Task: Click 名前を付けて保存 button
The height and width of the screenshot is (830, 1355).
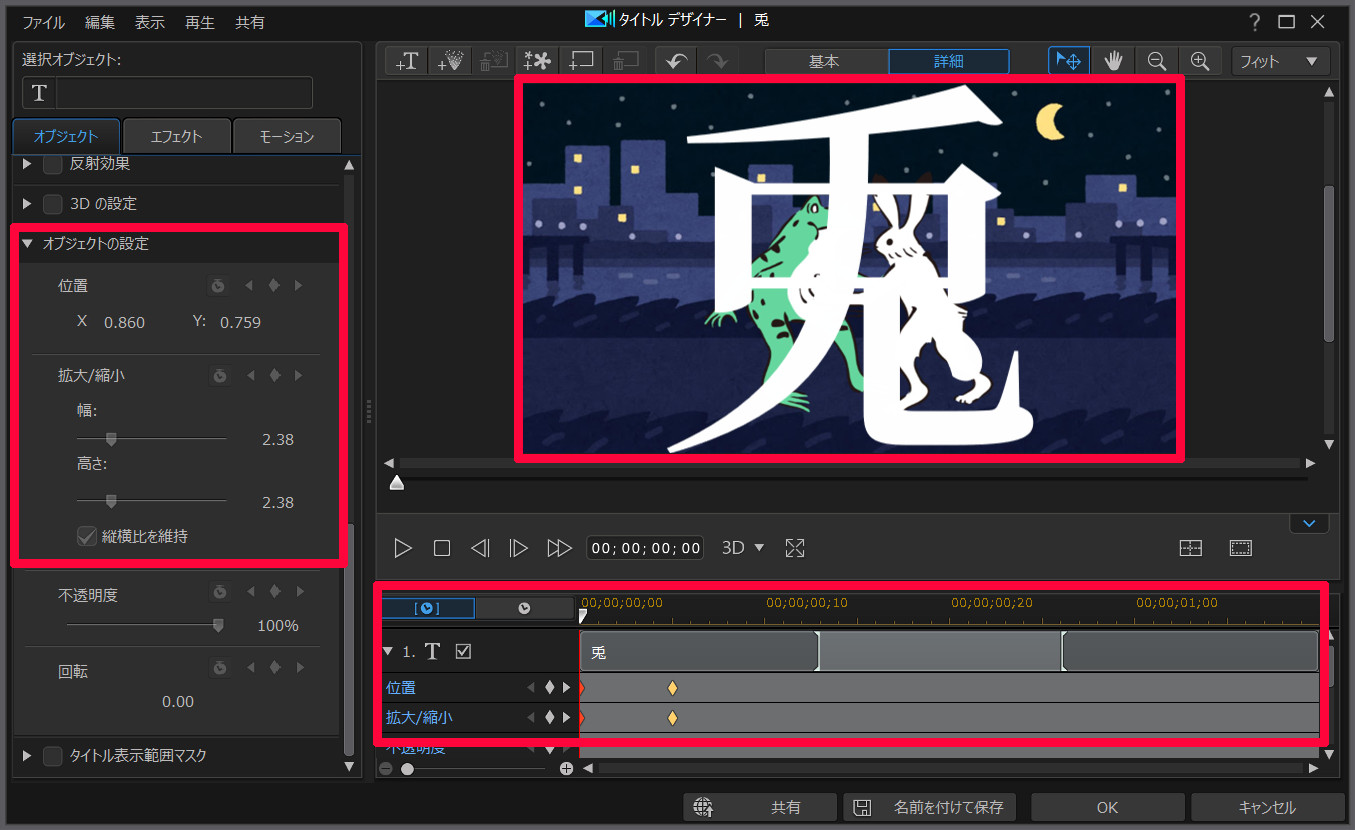Action: (930, 807)
